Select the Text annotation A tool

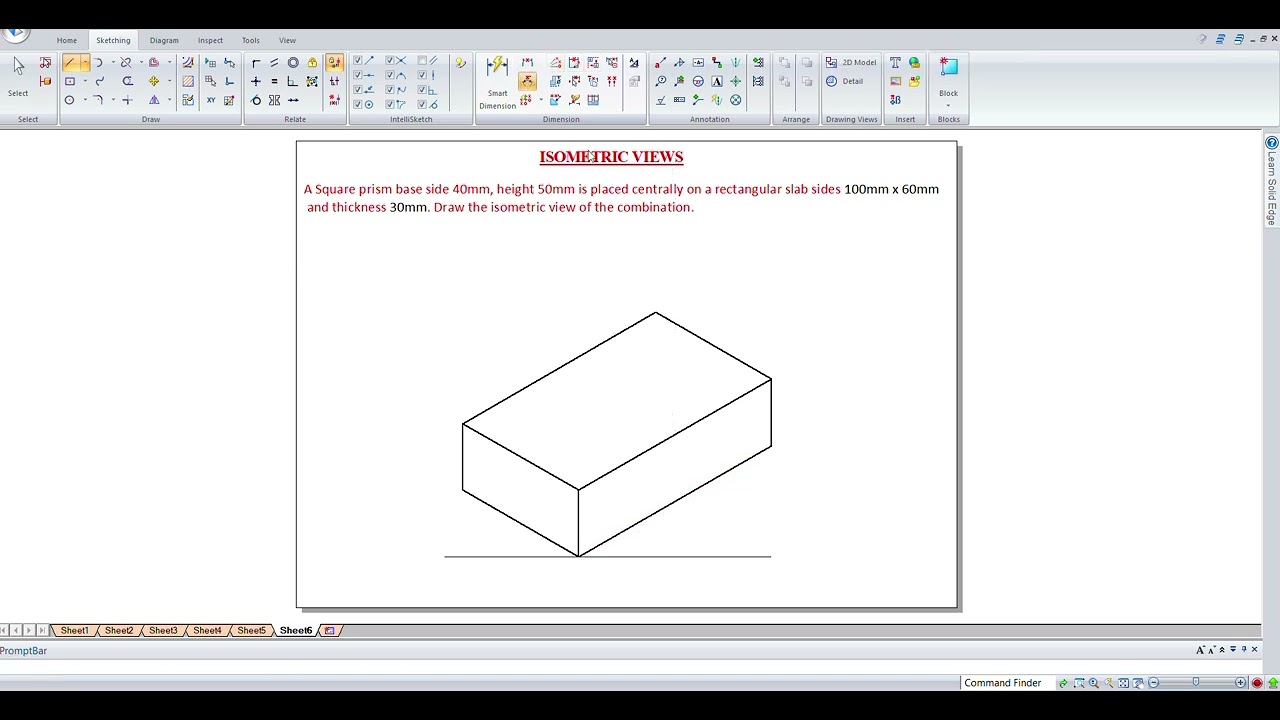pos(717,81)
